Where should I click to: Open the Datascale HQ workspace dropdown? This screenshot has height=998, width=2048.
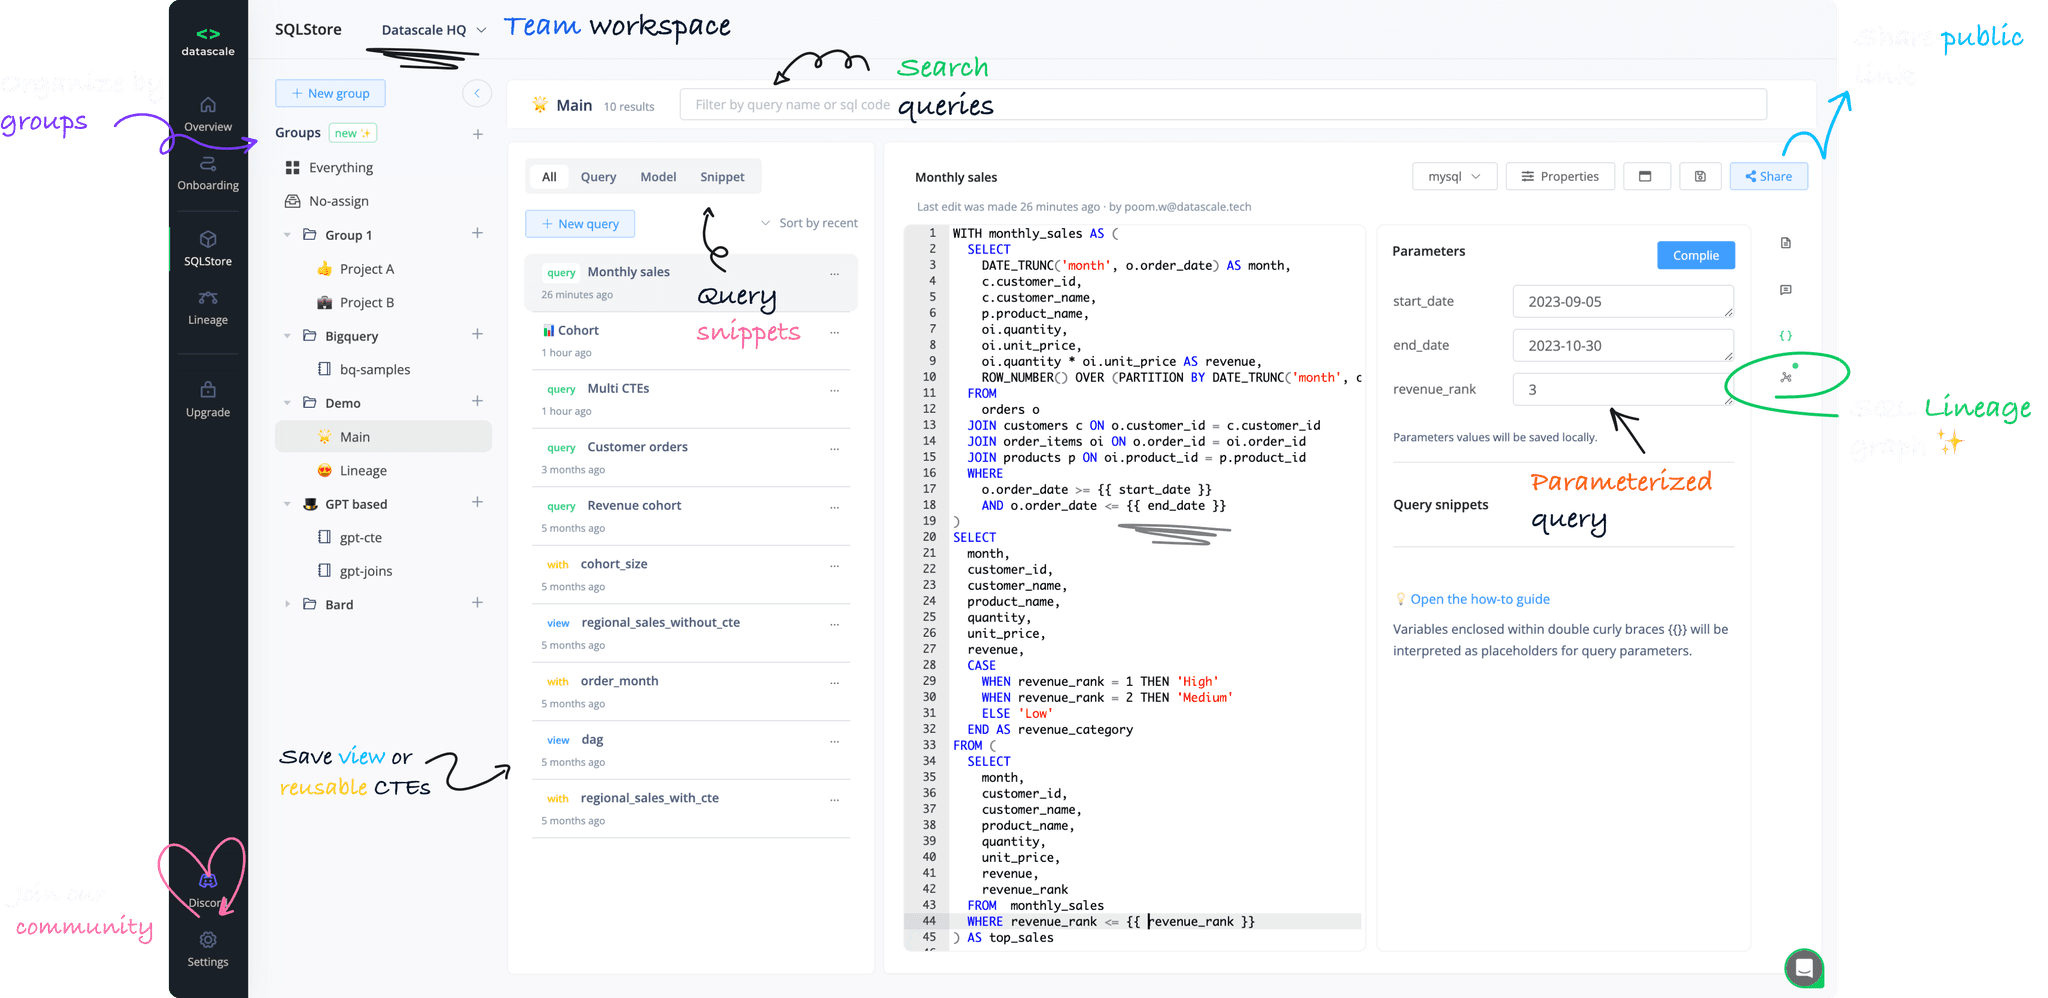[432, 29]
